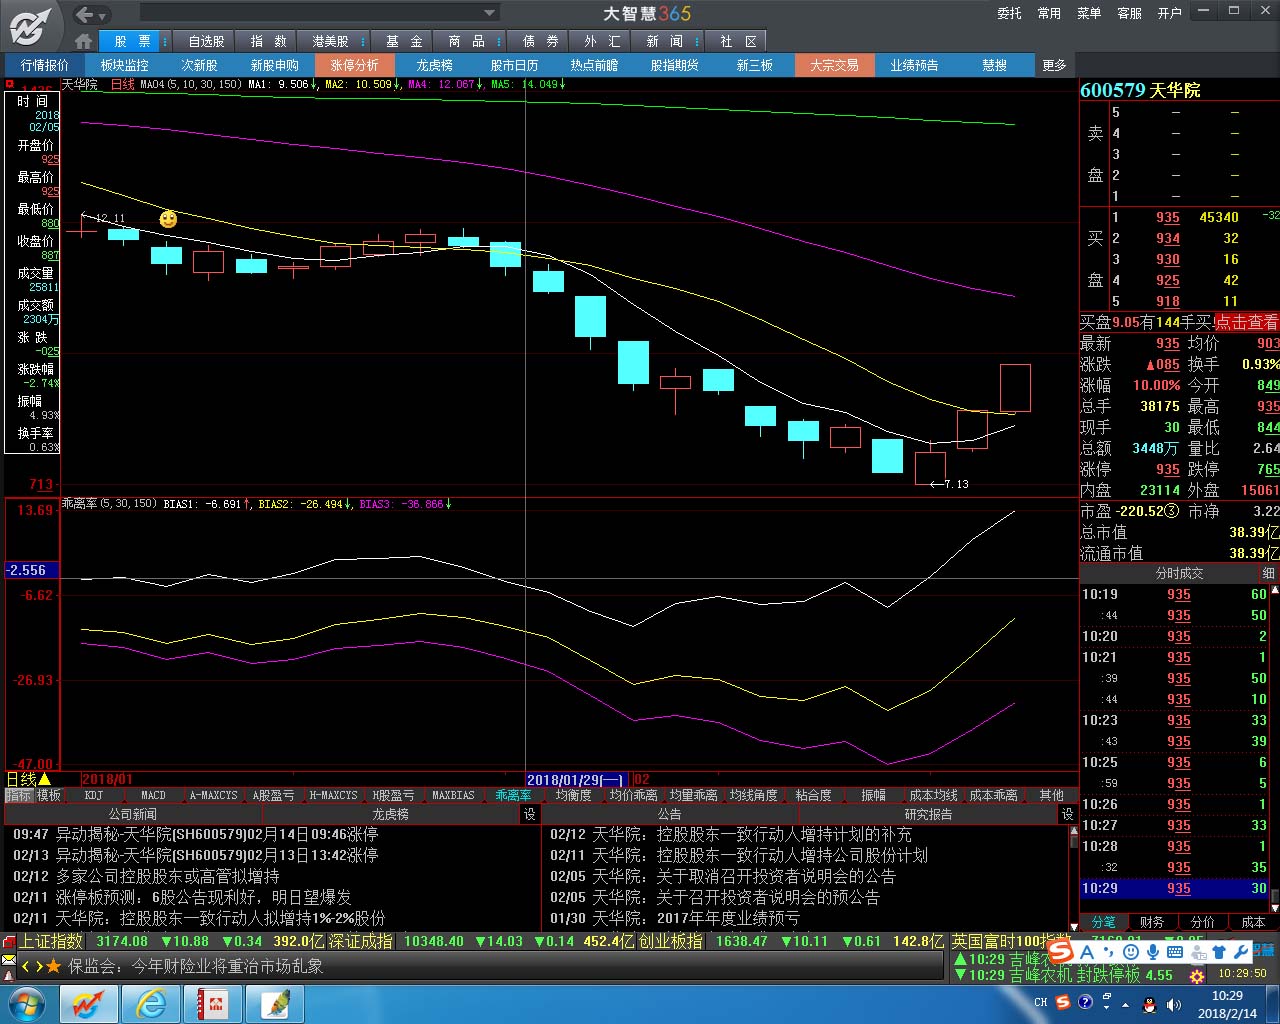Viewport: 1280px width, 1024px height.
Task: Click the yellow triangle beside 日线 label
Action: 44,779
